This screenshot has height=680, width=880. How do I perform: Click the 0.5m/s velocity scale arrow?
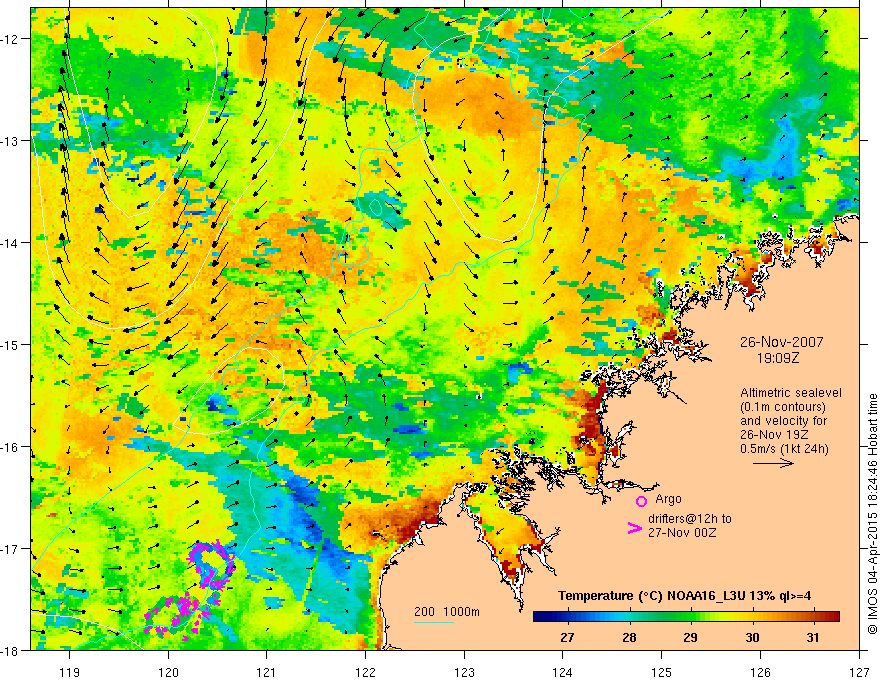click(x=773, y=463)
